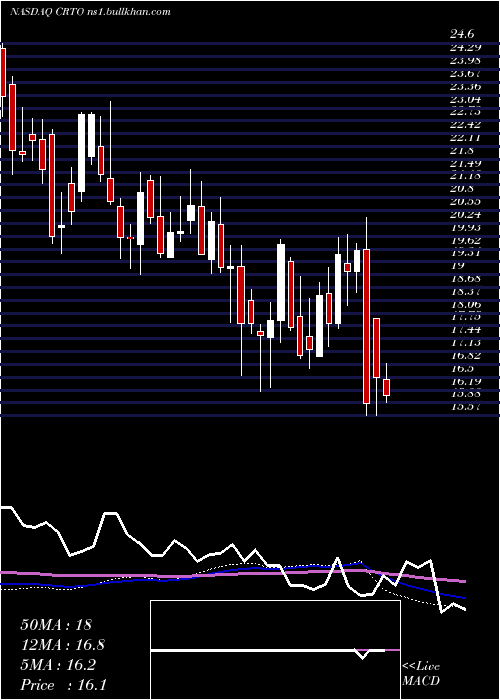Click the 24.6 price axis label
This screenshot has height=700, width=500.
click(x=462, y=34)
